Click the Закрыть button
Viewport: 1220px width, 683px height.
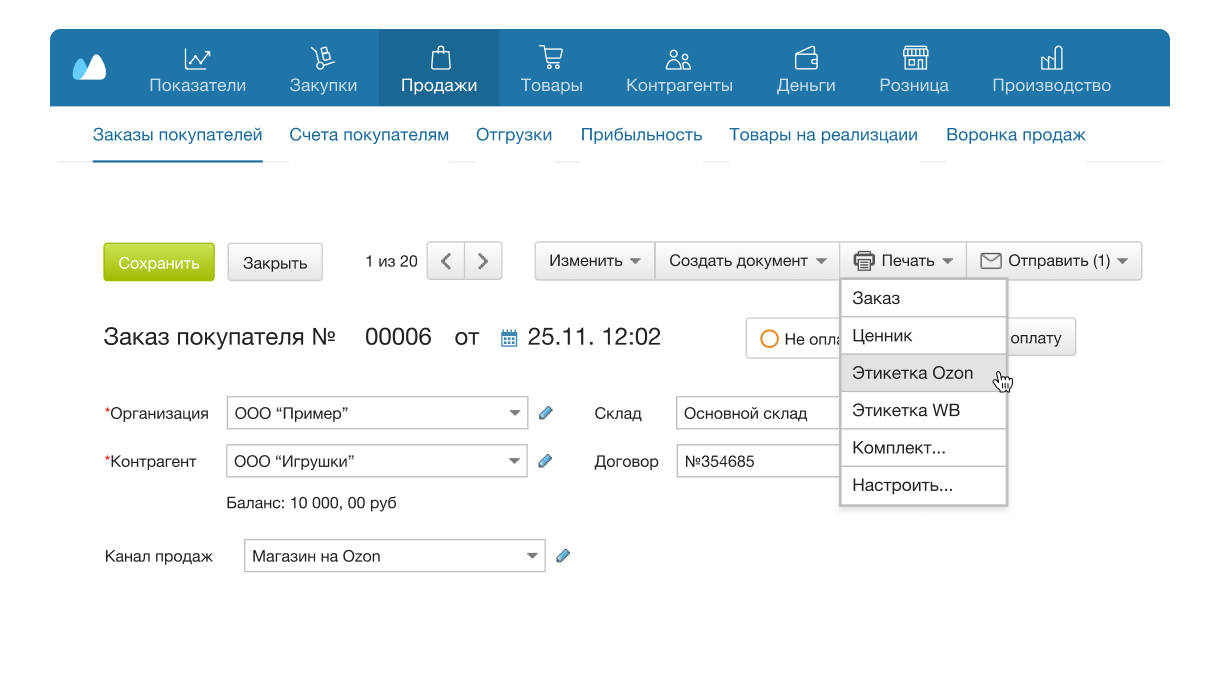(274, 261)
